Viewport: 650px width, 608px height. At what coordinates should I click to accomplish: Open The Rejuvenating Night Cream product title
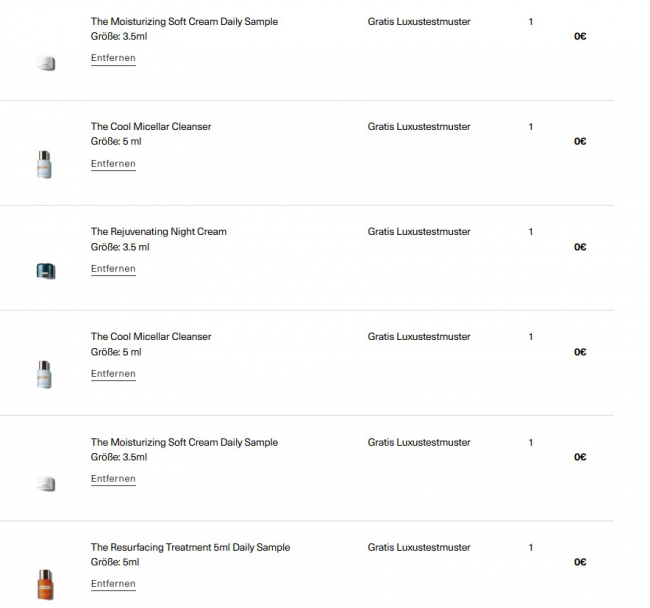pos(158,232)
